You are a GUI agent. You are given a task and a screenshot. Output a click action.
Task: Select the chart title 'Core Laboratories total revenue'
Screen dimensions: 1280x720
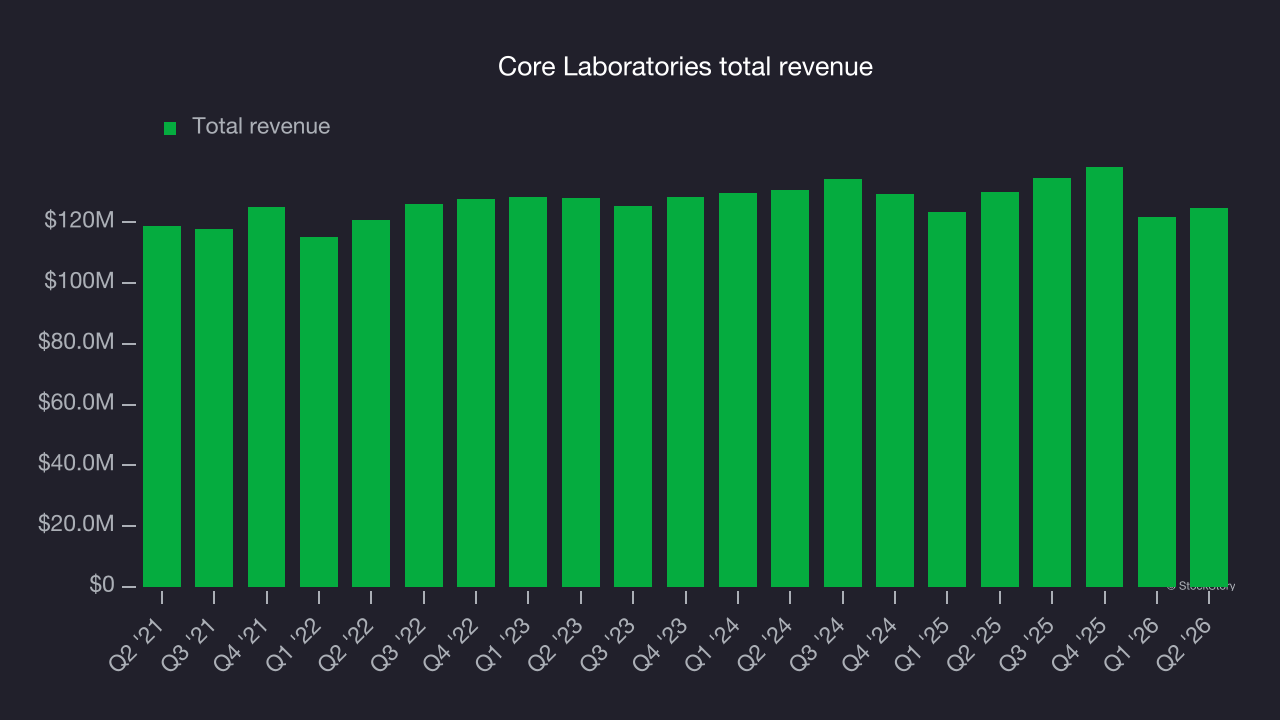(686, 67)
